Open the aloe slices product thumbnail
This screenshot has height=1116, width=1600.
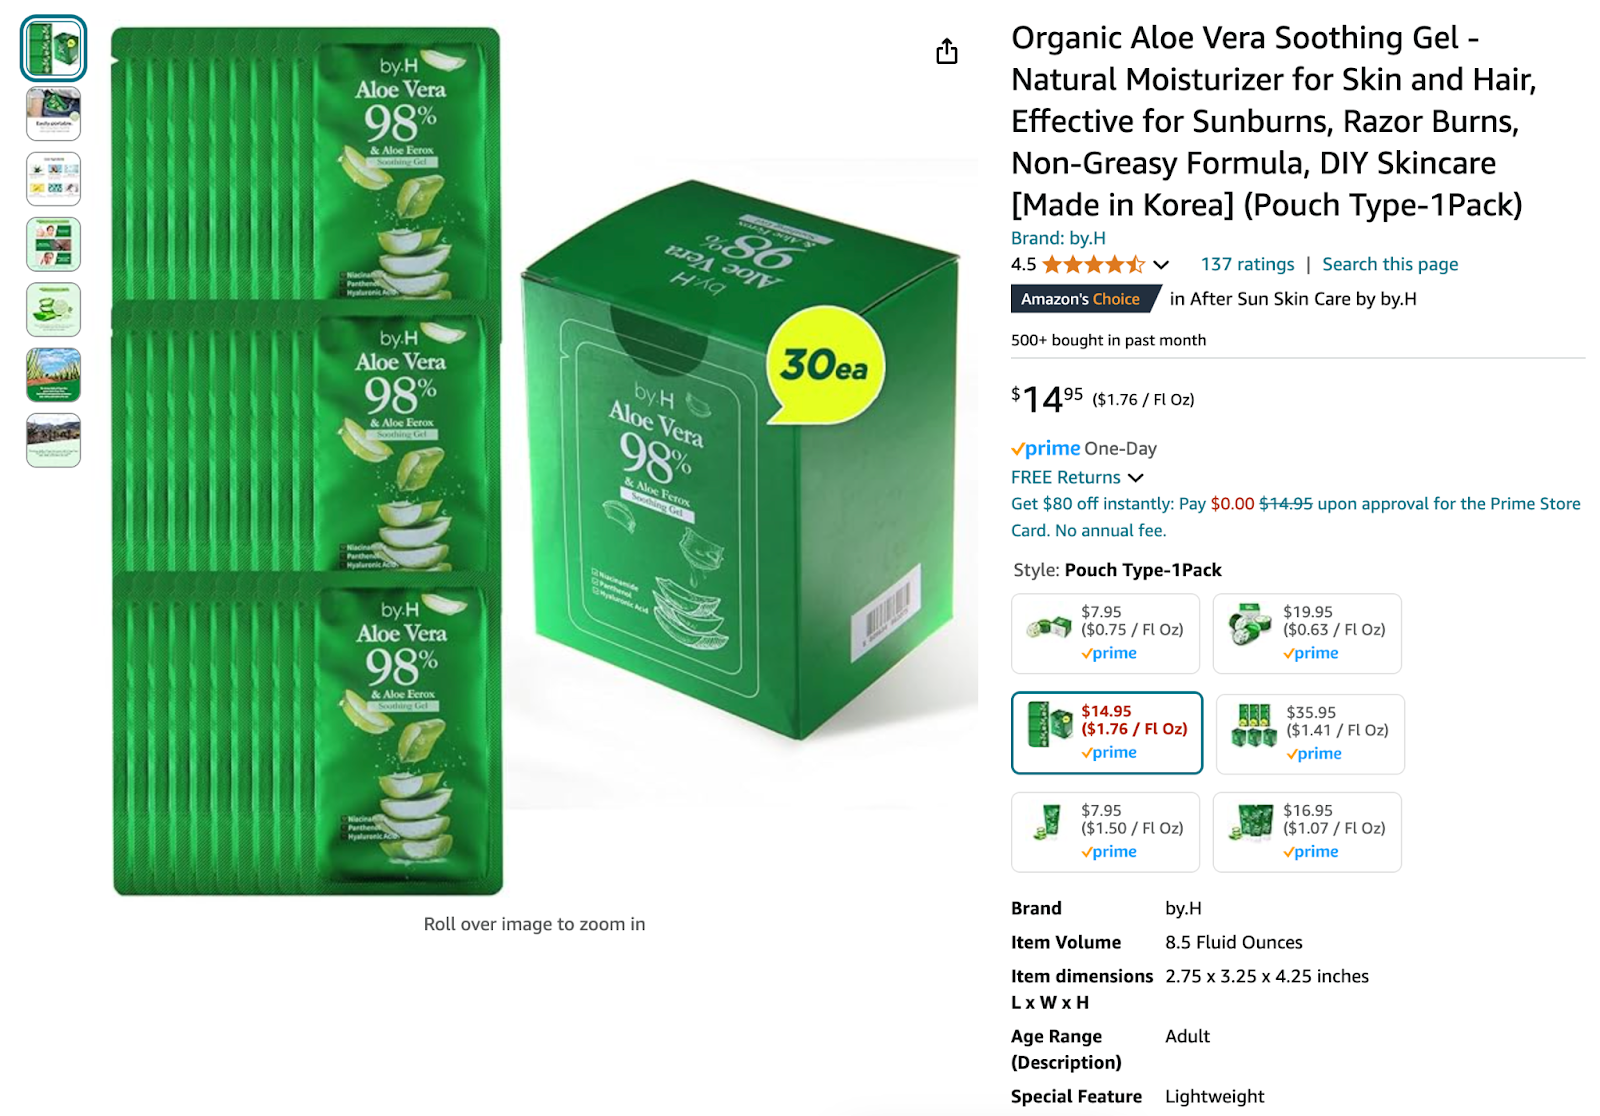point(53,310)
